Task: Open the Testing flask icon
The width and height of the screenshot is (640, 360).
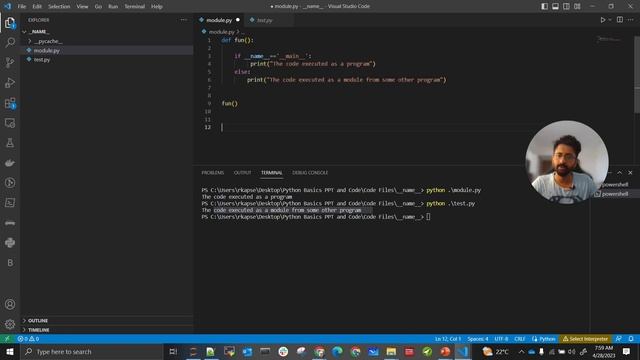Action: (10, 143)
